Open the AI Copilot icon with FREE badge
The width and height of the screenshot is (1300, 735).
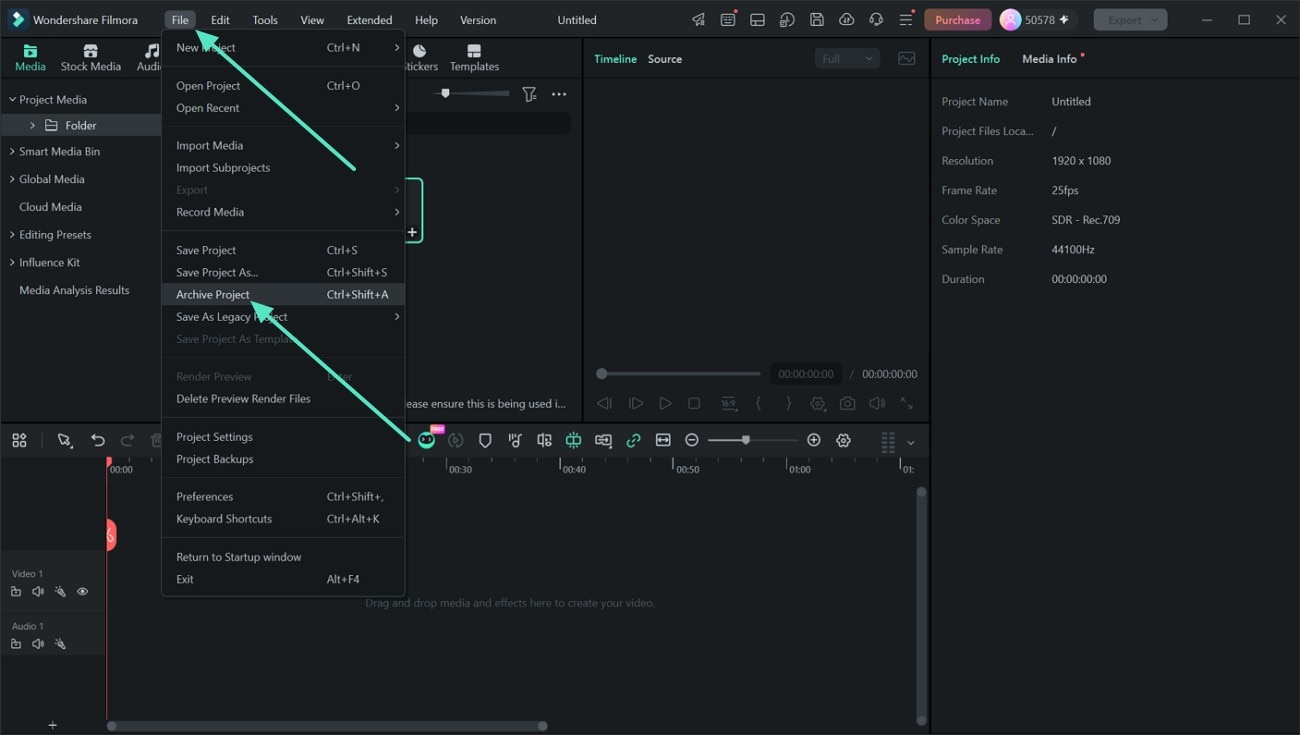(426, 440)
